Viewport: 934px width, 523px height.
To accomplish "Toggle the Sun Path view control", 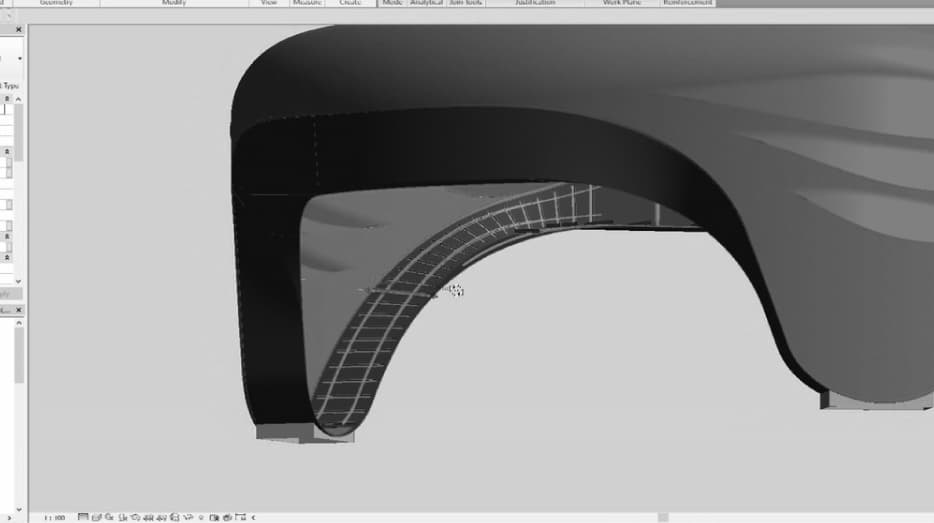I will point(109,517).
